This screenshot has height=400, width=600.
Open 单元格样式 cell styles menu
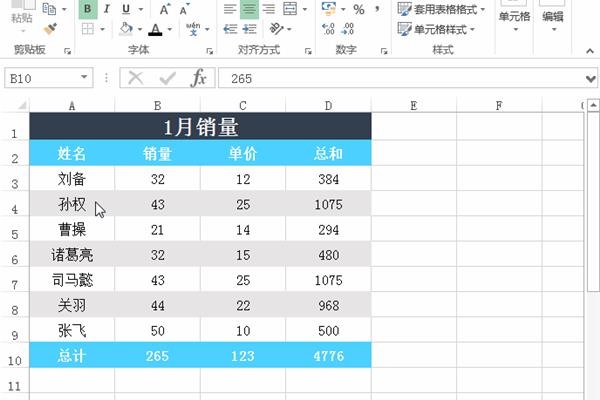click(x=436, y=29)
